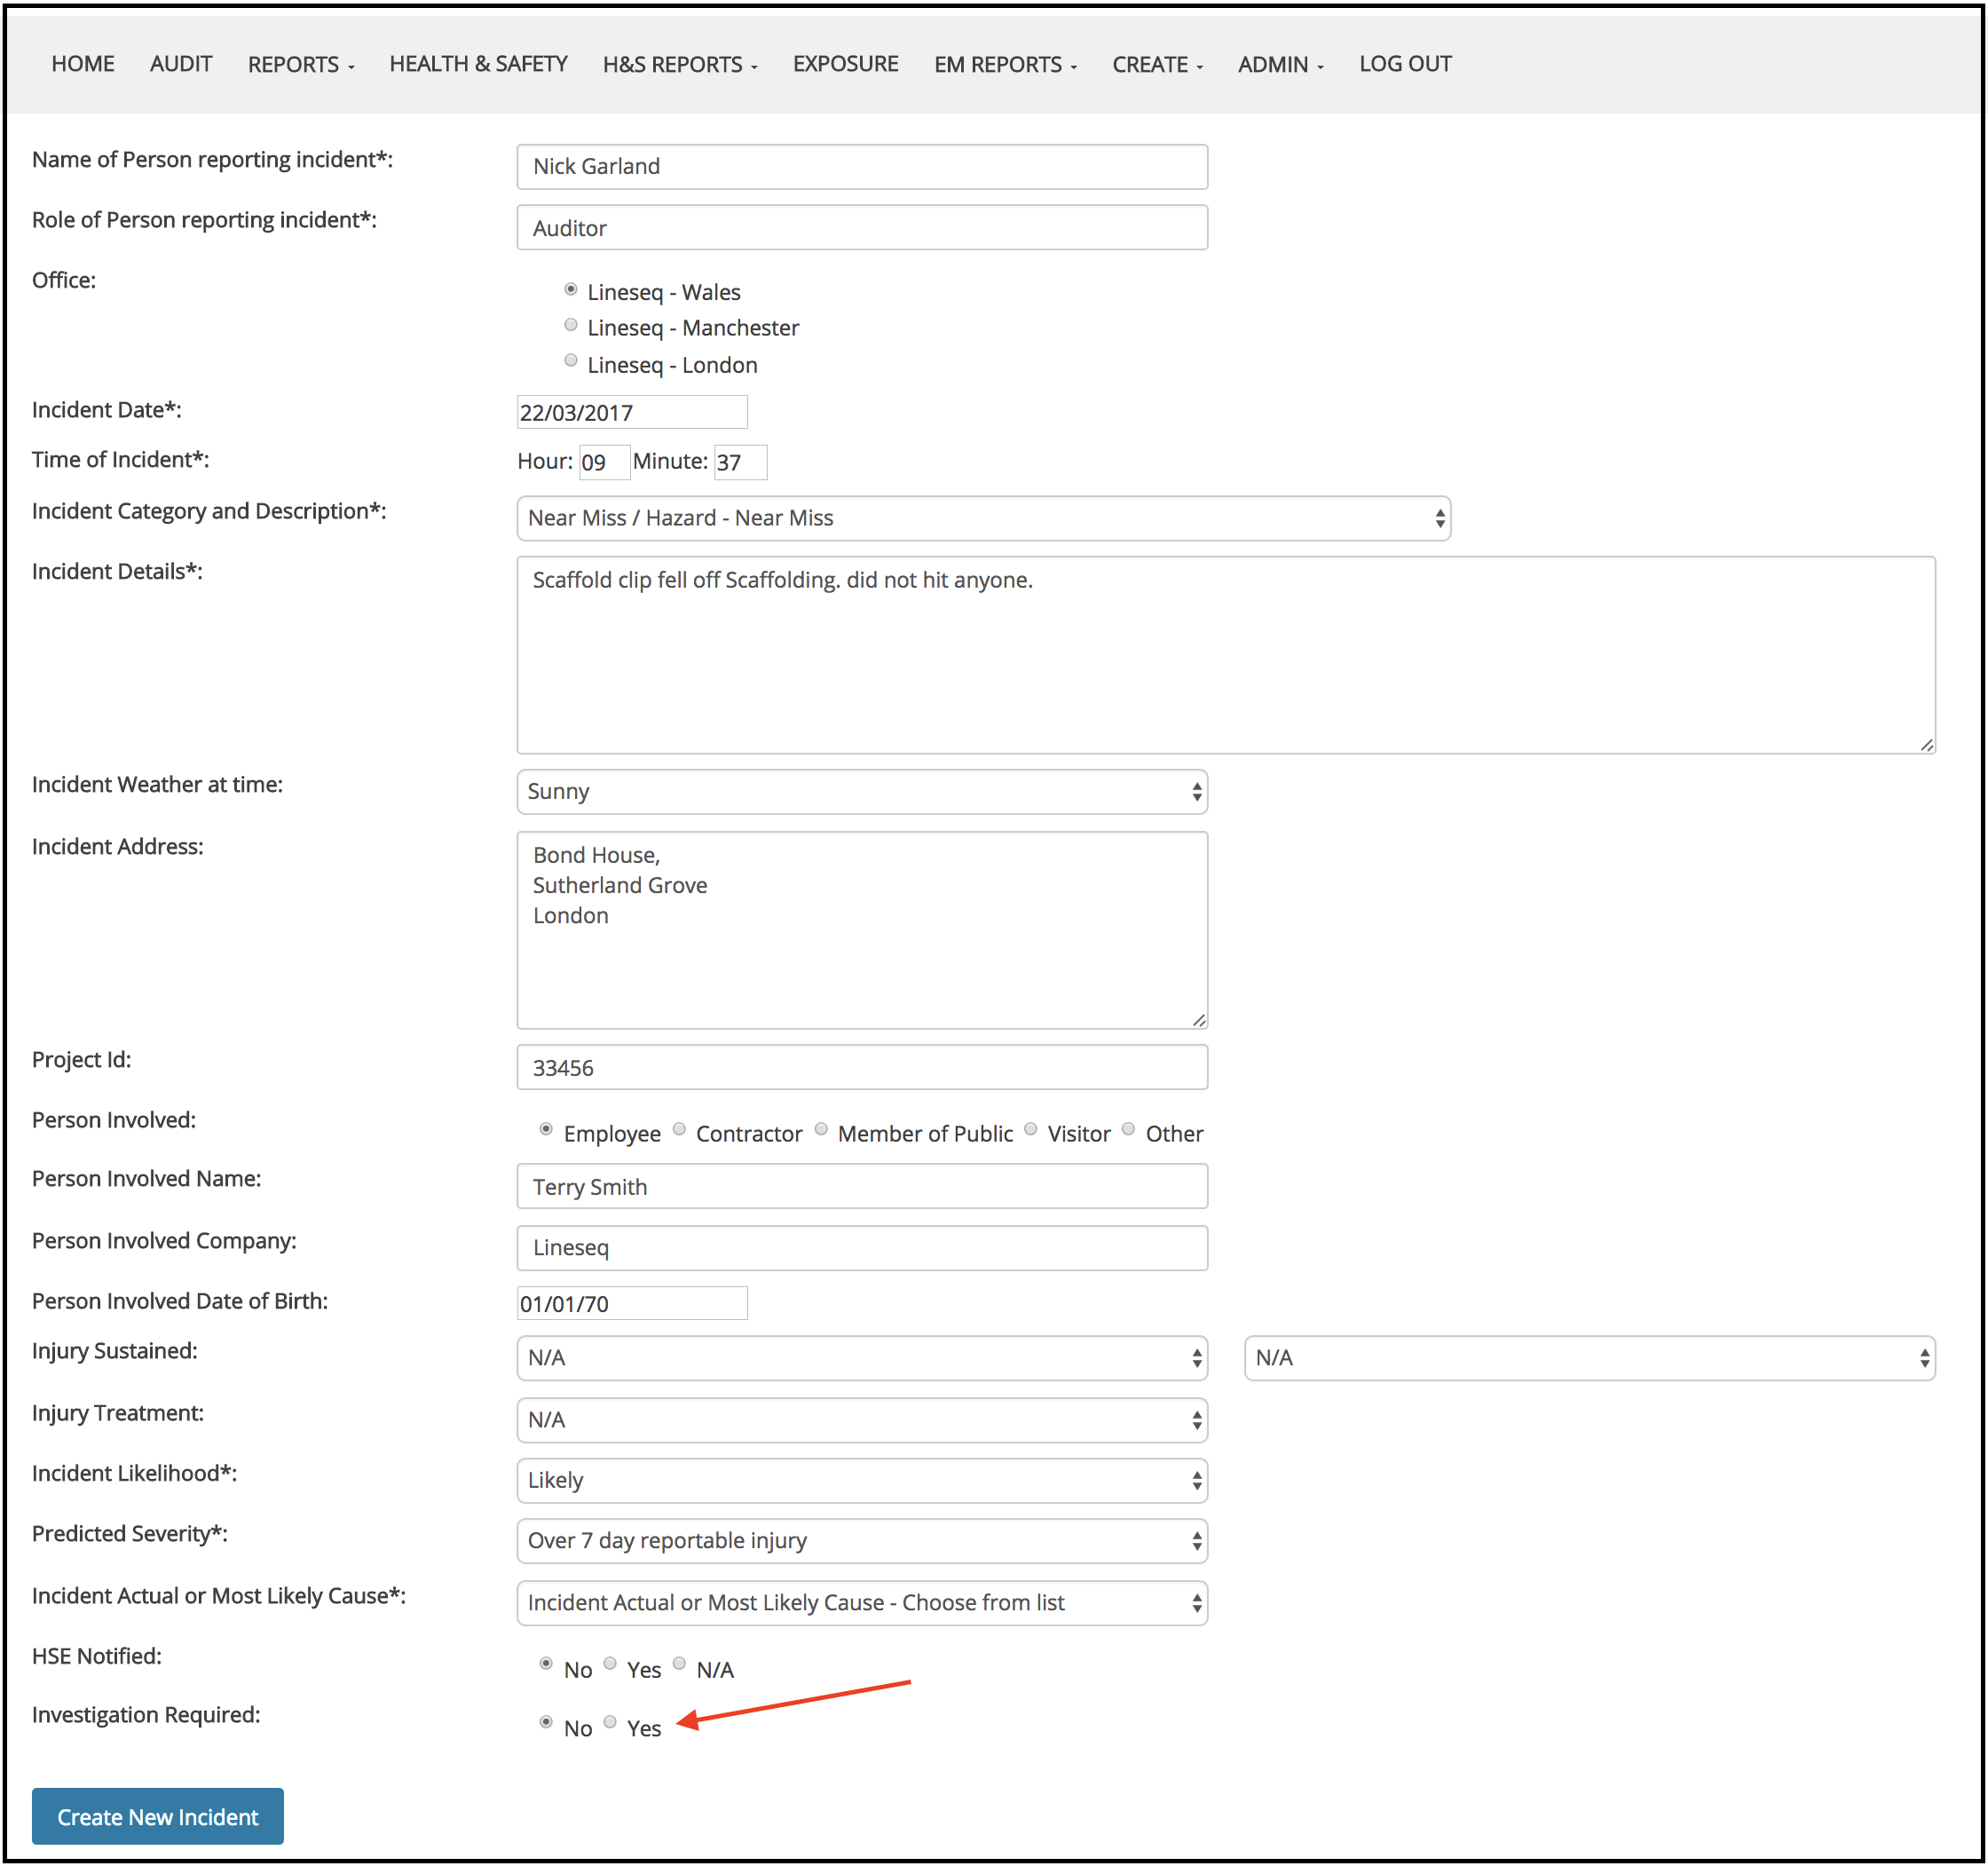Click the Create New Incident button

[158, 1817]
